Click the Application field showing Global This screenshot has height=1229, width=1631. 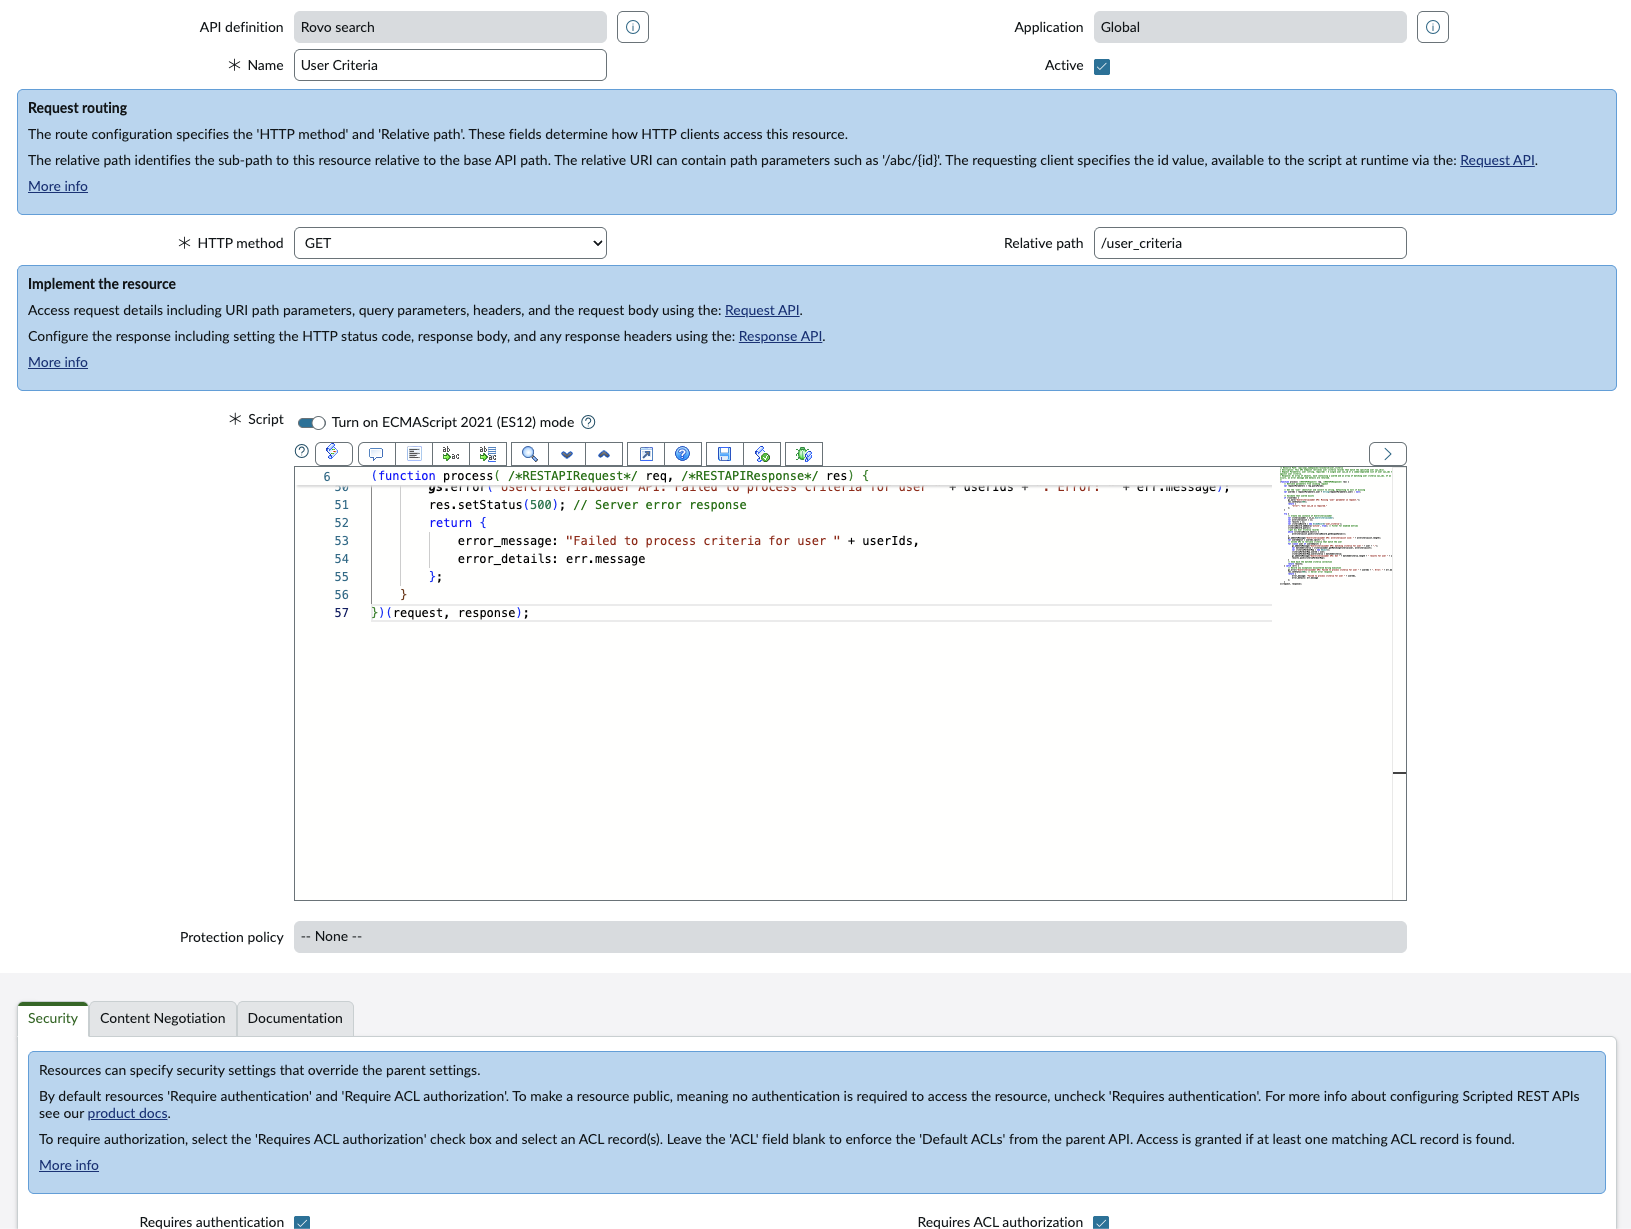click(x=1250, y=27)
